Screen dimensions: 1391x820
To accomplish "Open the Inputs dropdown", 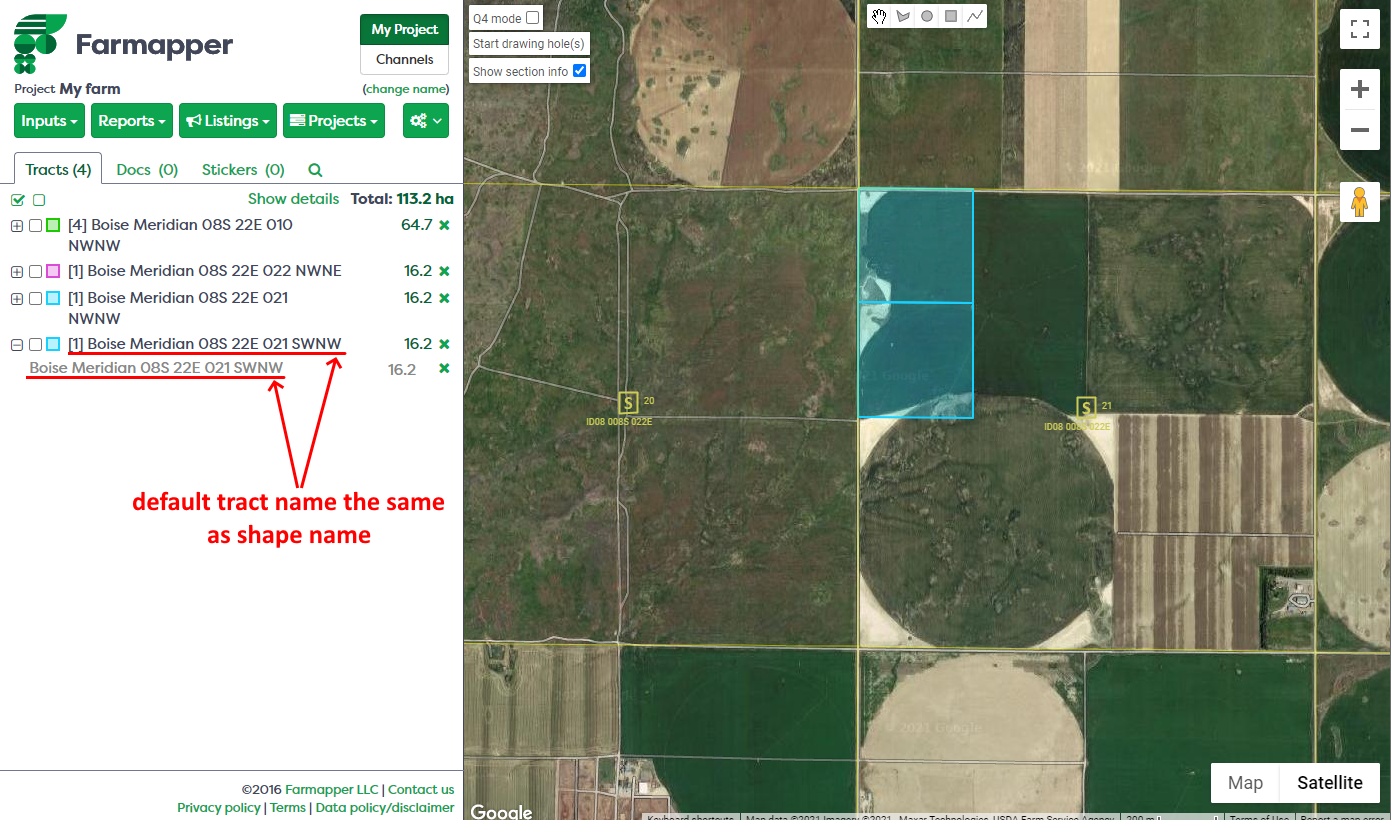I will click(x=50, y=121).
